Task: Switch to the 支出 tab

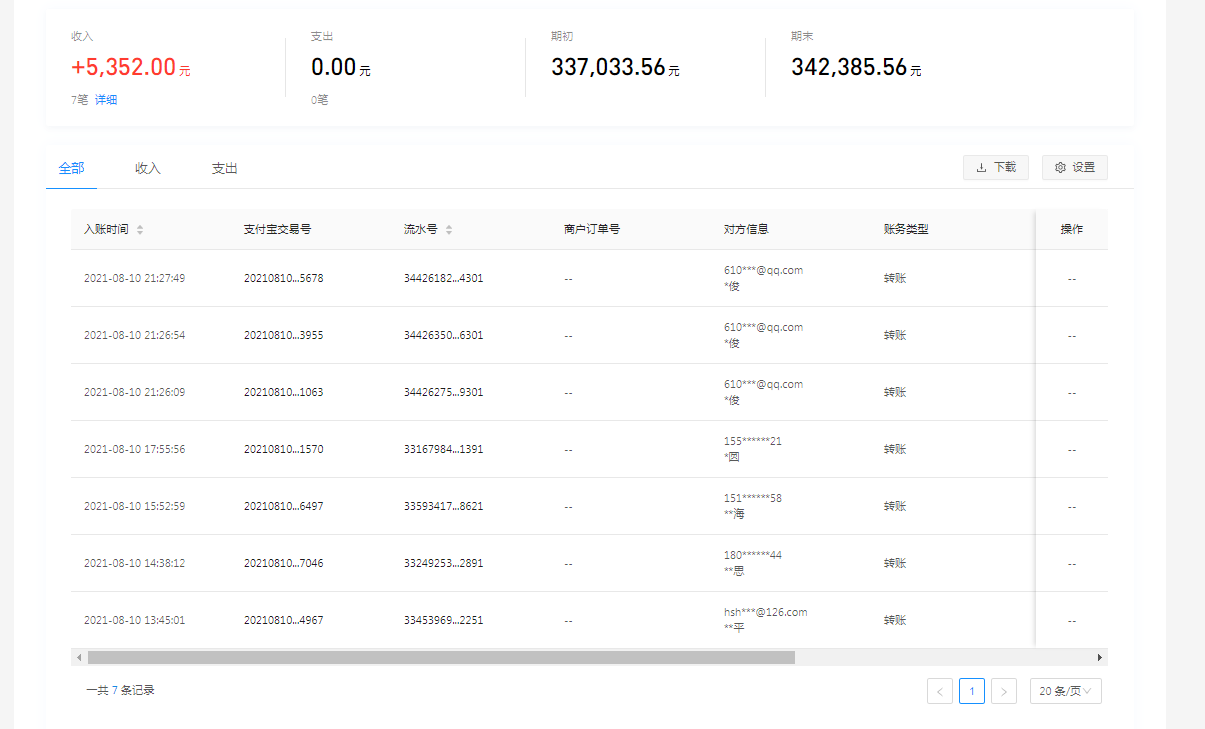Action: tap(224, 168)
